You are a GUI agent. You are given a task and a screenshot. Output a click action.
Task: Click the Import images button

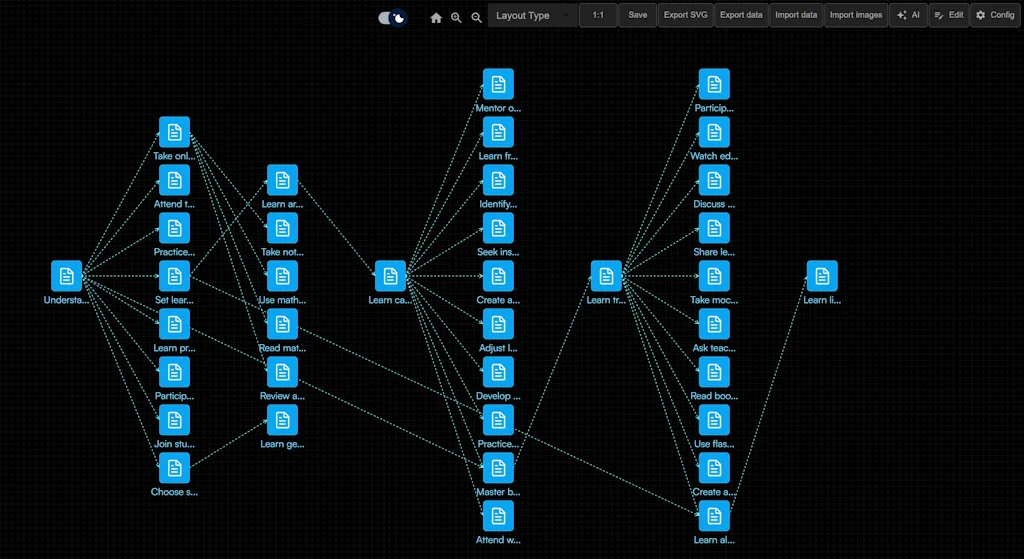[856, 15]
